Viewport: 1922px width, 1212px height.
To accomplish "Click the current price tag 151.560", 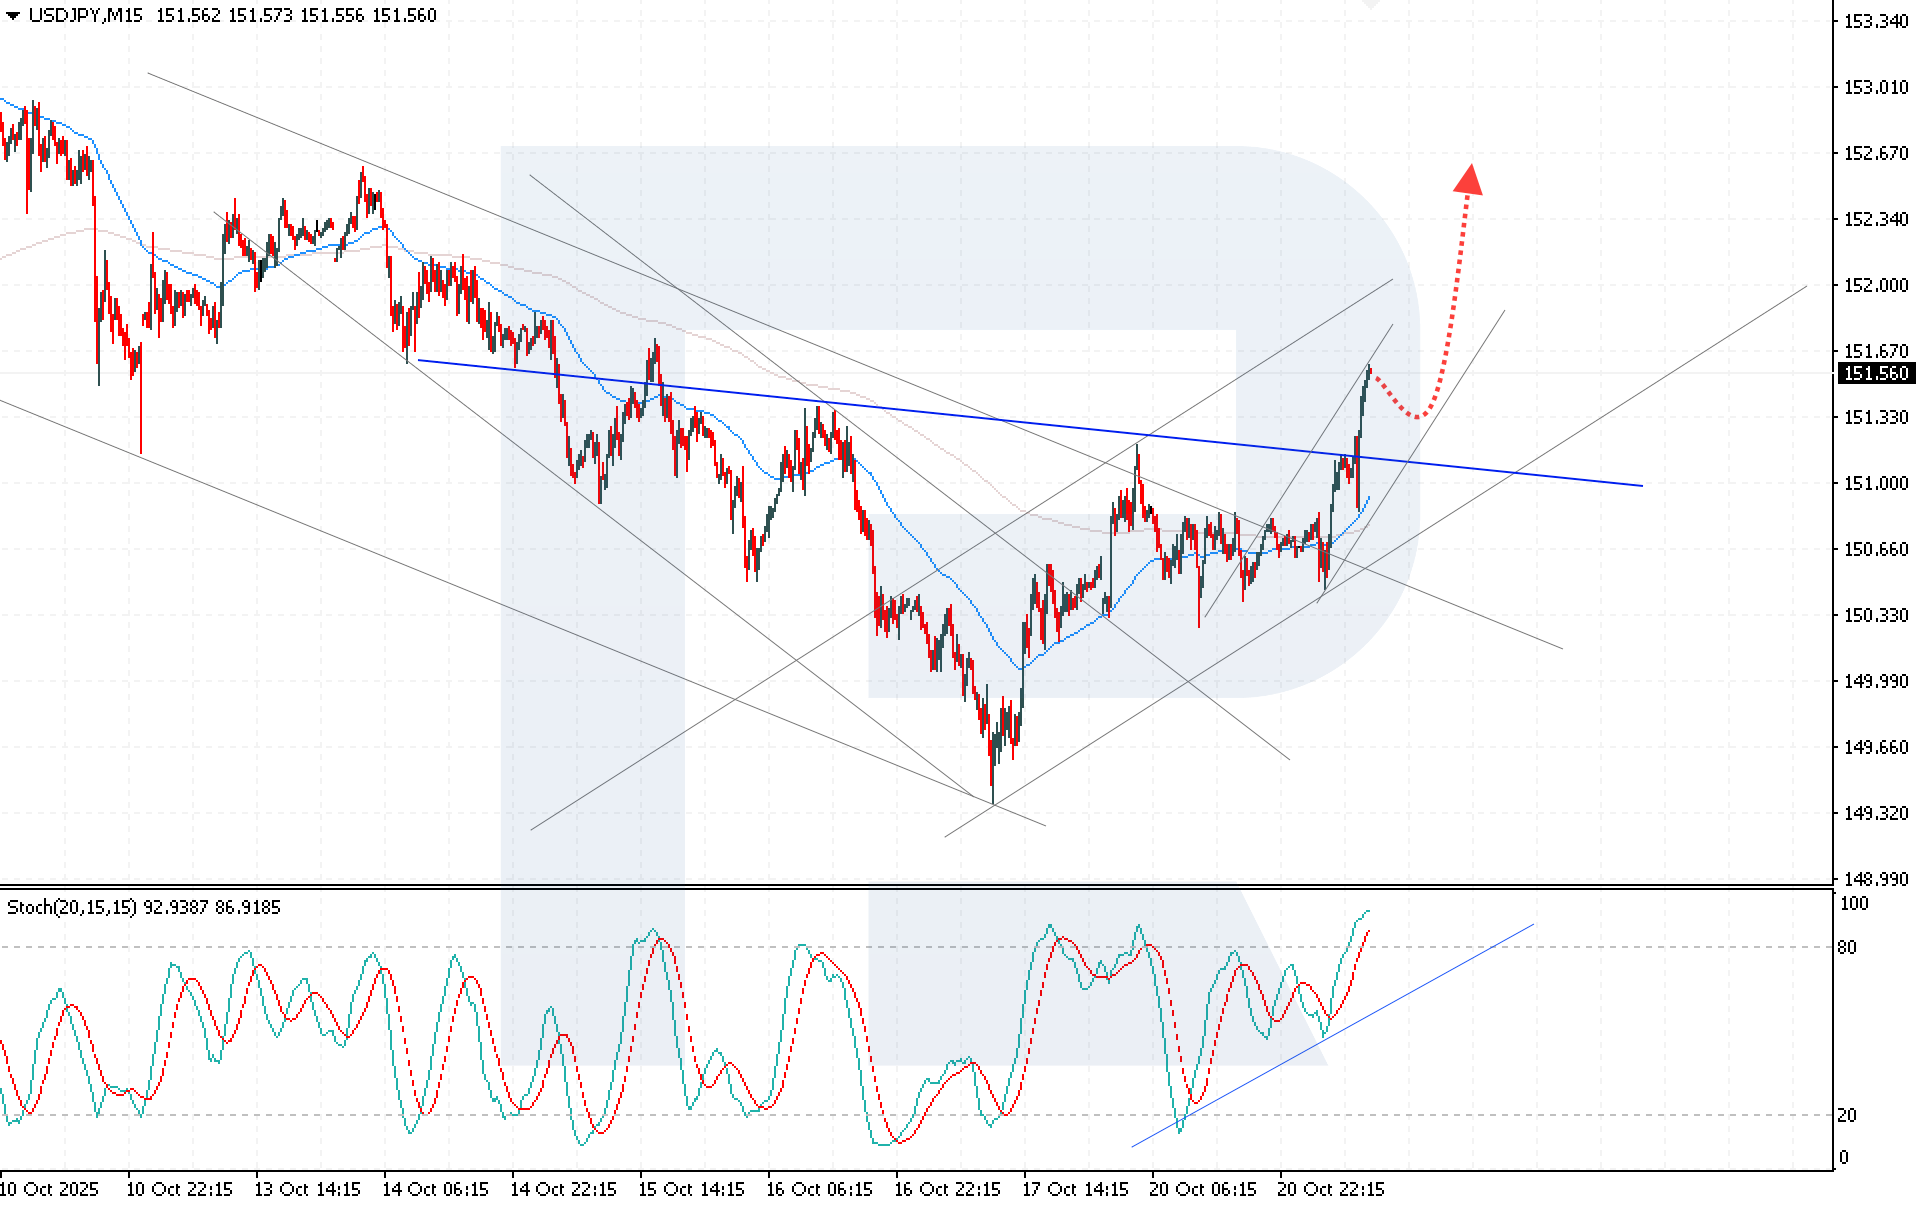I will pyautogui.click(x=1878, y=371).
